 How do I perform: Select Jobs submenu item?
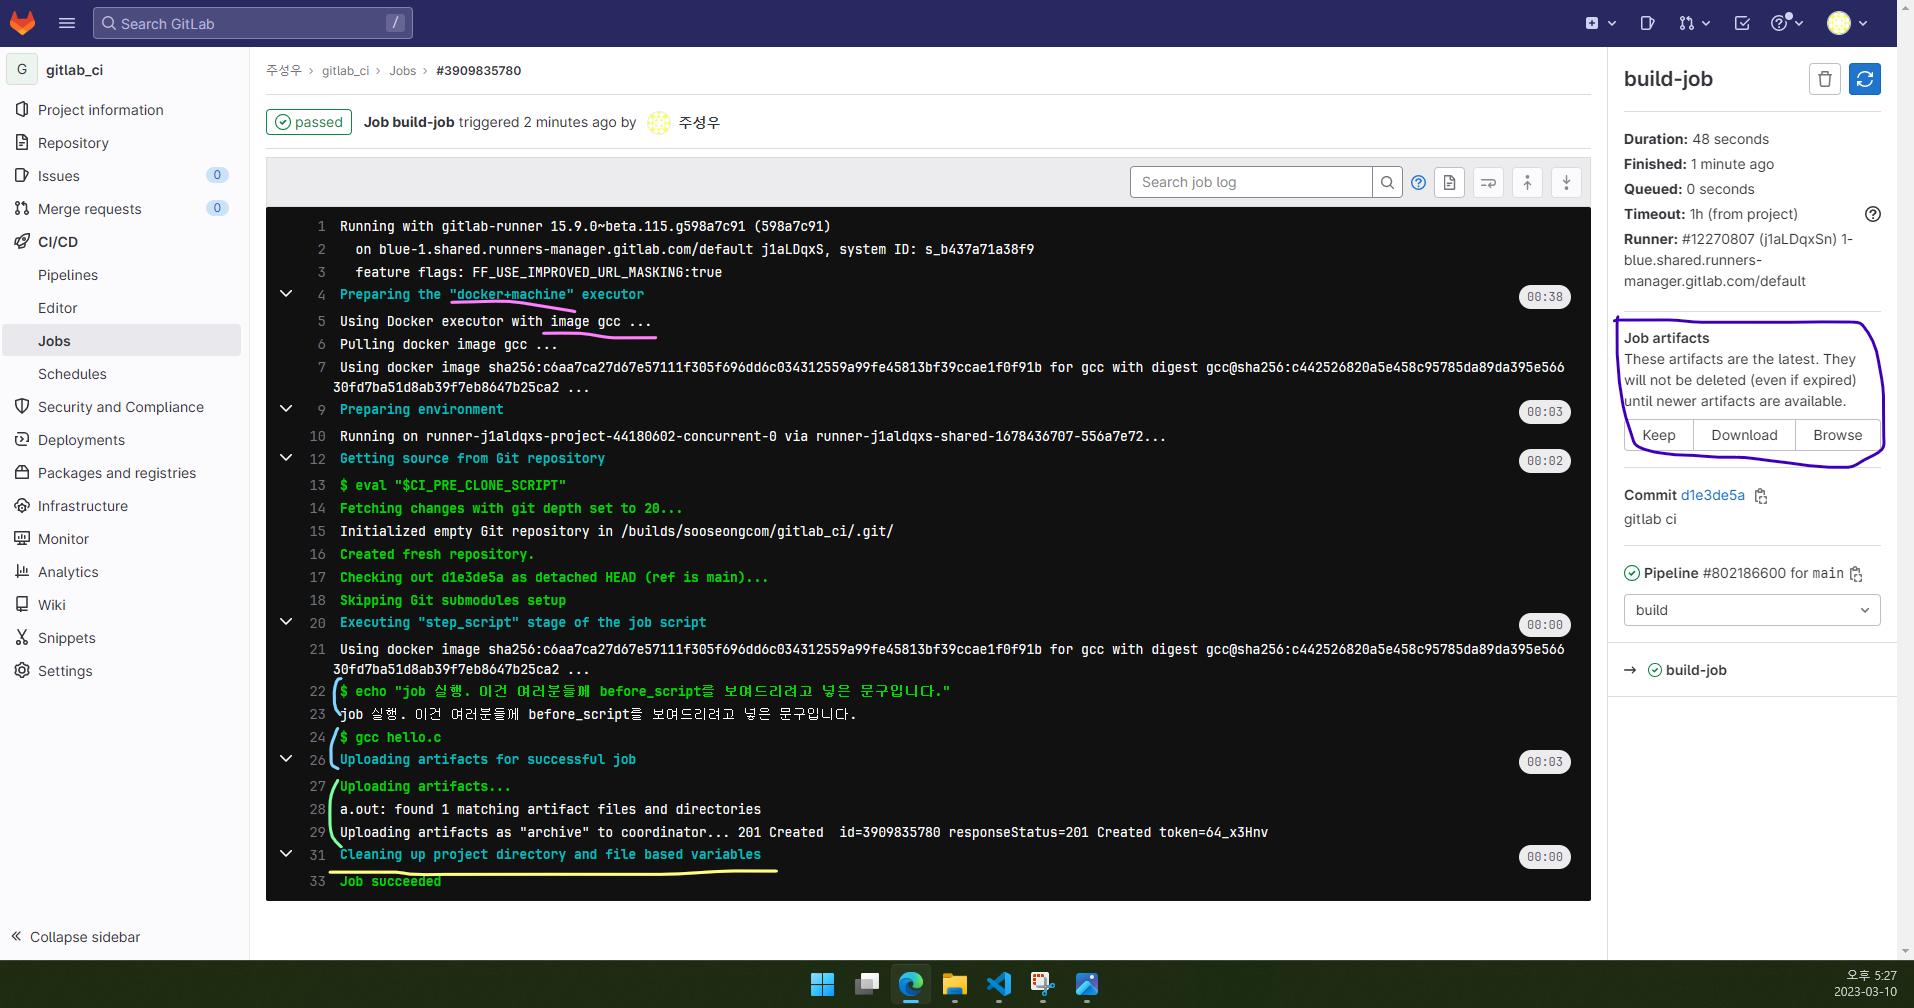122,341
